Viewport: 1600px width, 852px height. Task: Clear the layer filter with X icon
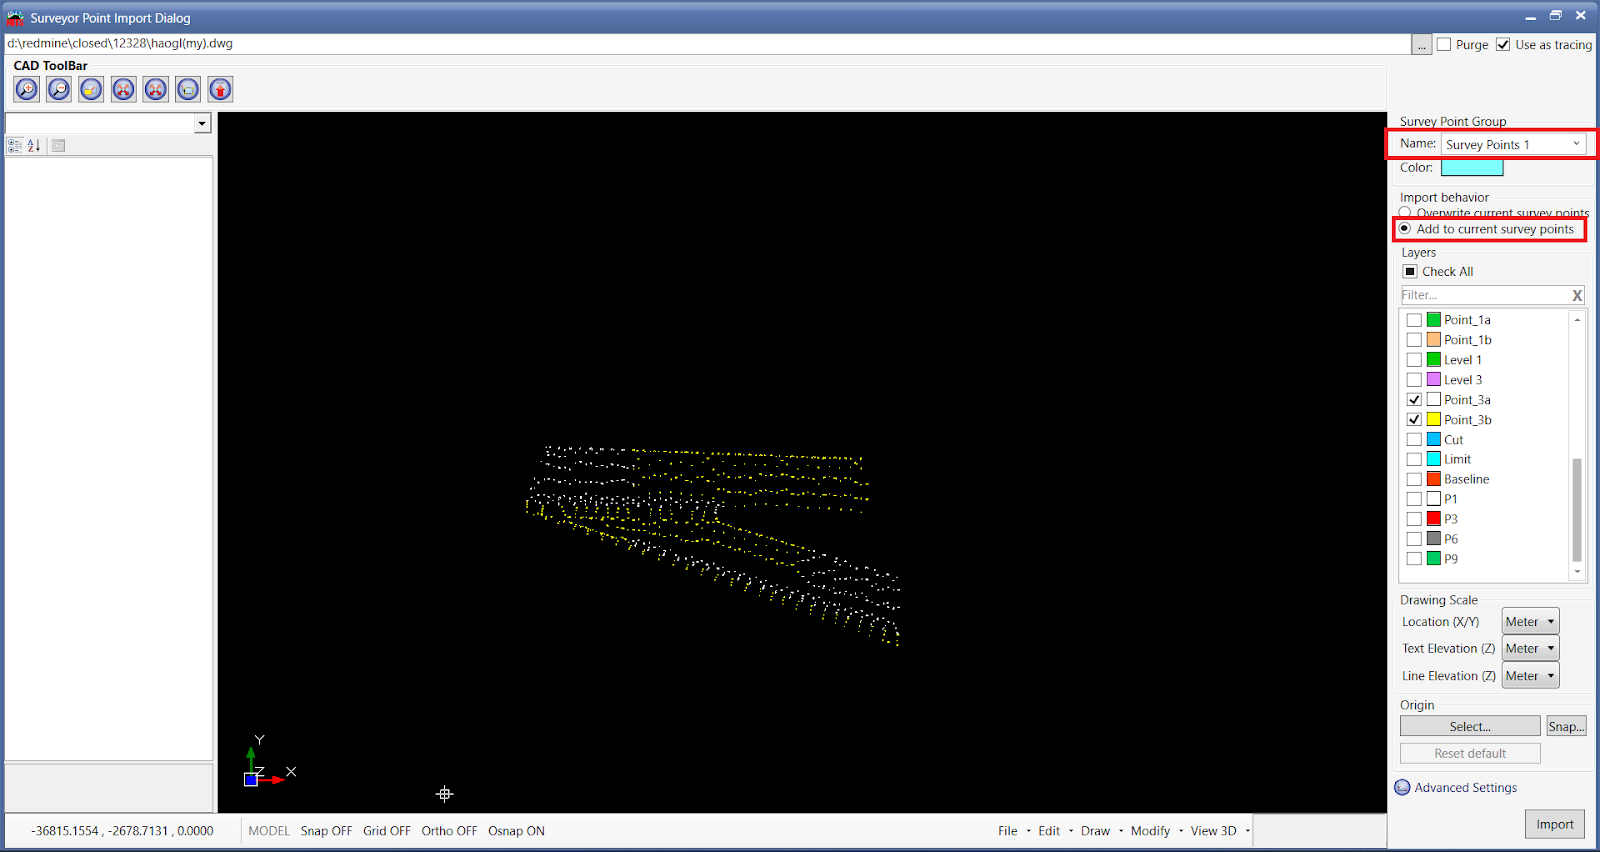point(1577,295)
